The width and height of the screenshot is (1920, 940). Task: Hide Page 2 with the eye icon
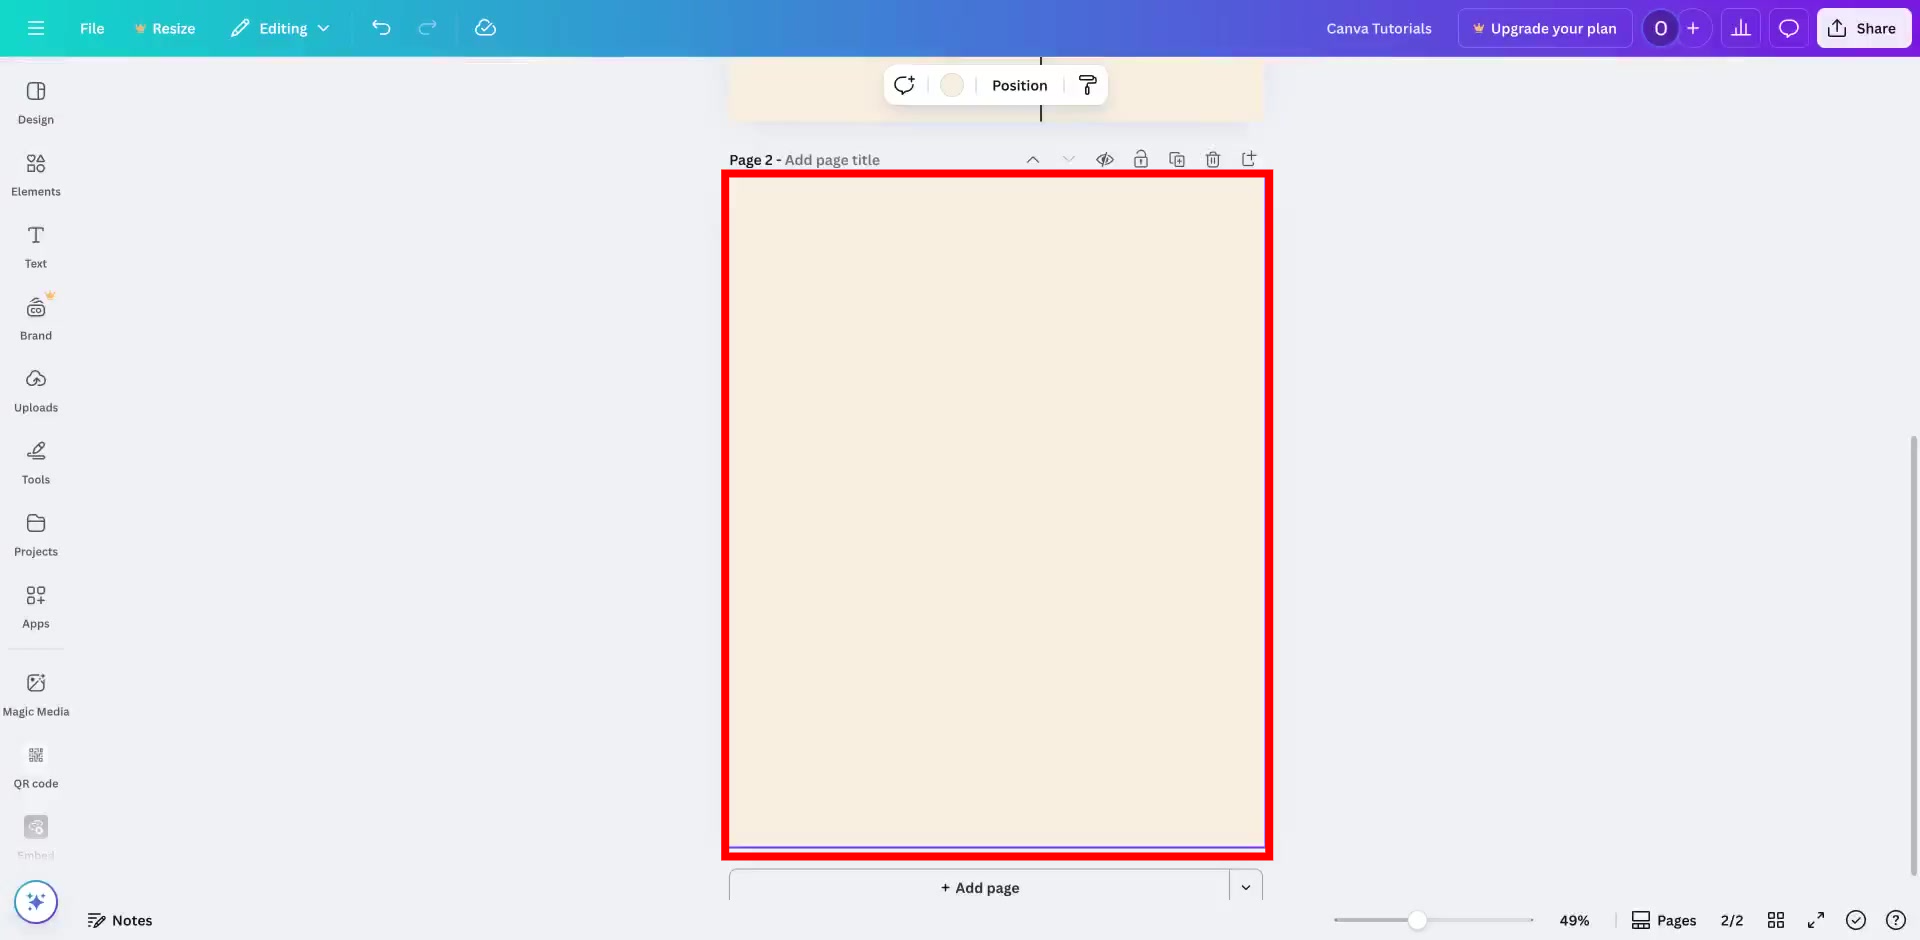point(1105,159)
